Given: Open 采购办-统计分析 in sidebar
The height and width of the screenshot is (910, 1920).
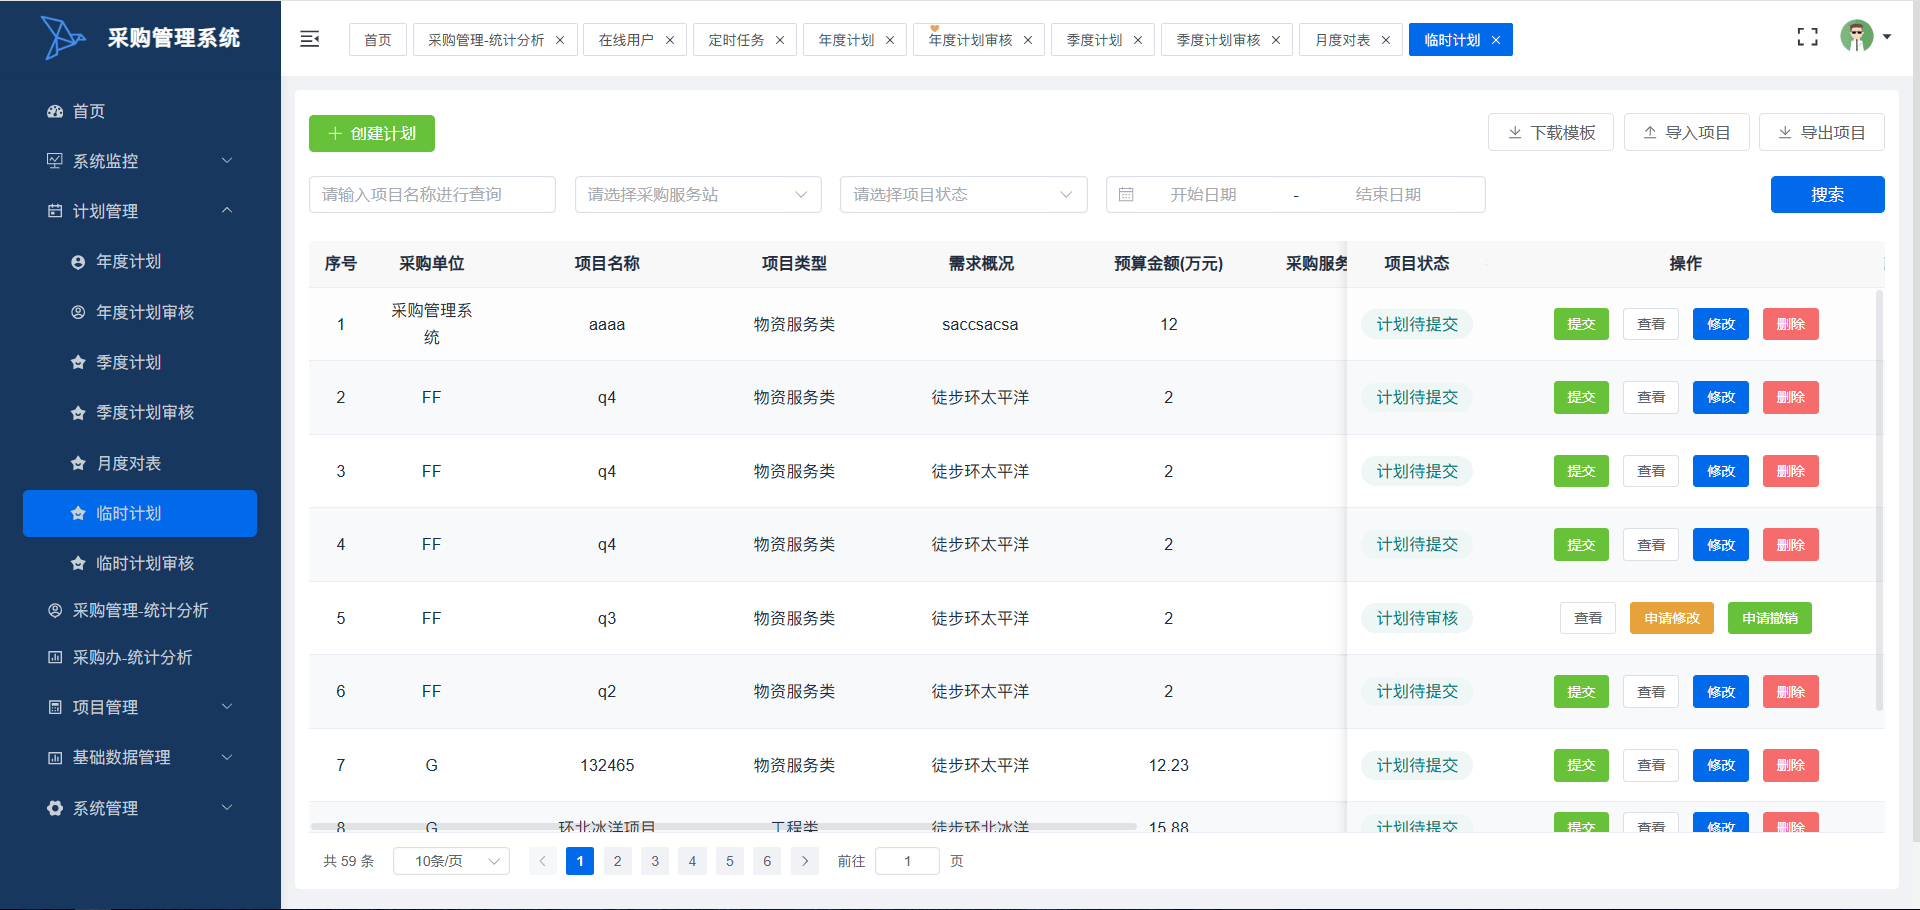Looking at the screenshot, I should pyautogui.click(x=140, y=657).
